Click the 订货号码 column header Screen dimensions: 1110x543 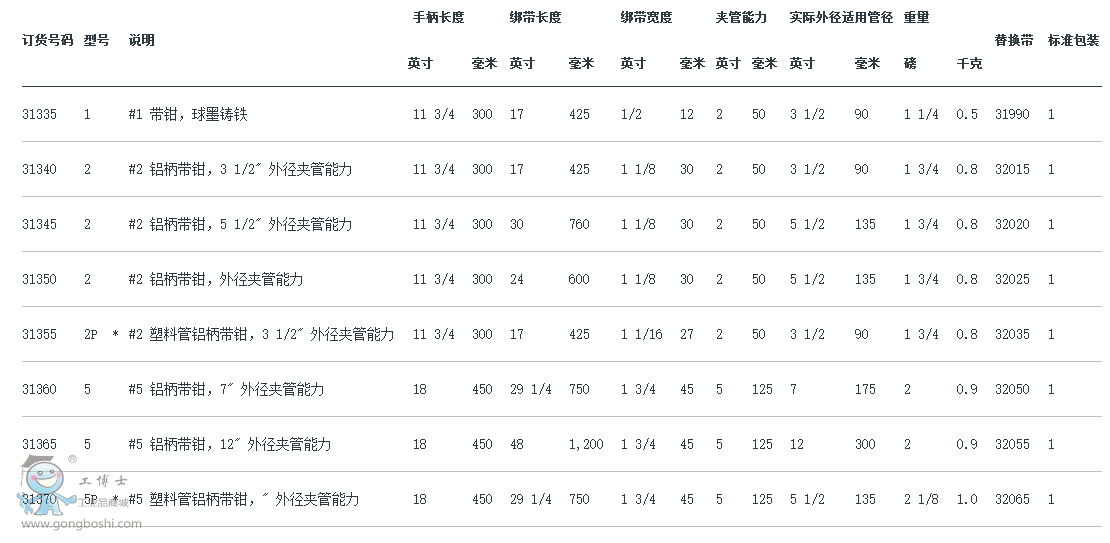tap(47, 40)
